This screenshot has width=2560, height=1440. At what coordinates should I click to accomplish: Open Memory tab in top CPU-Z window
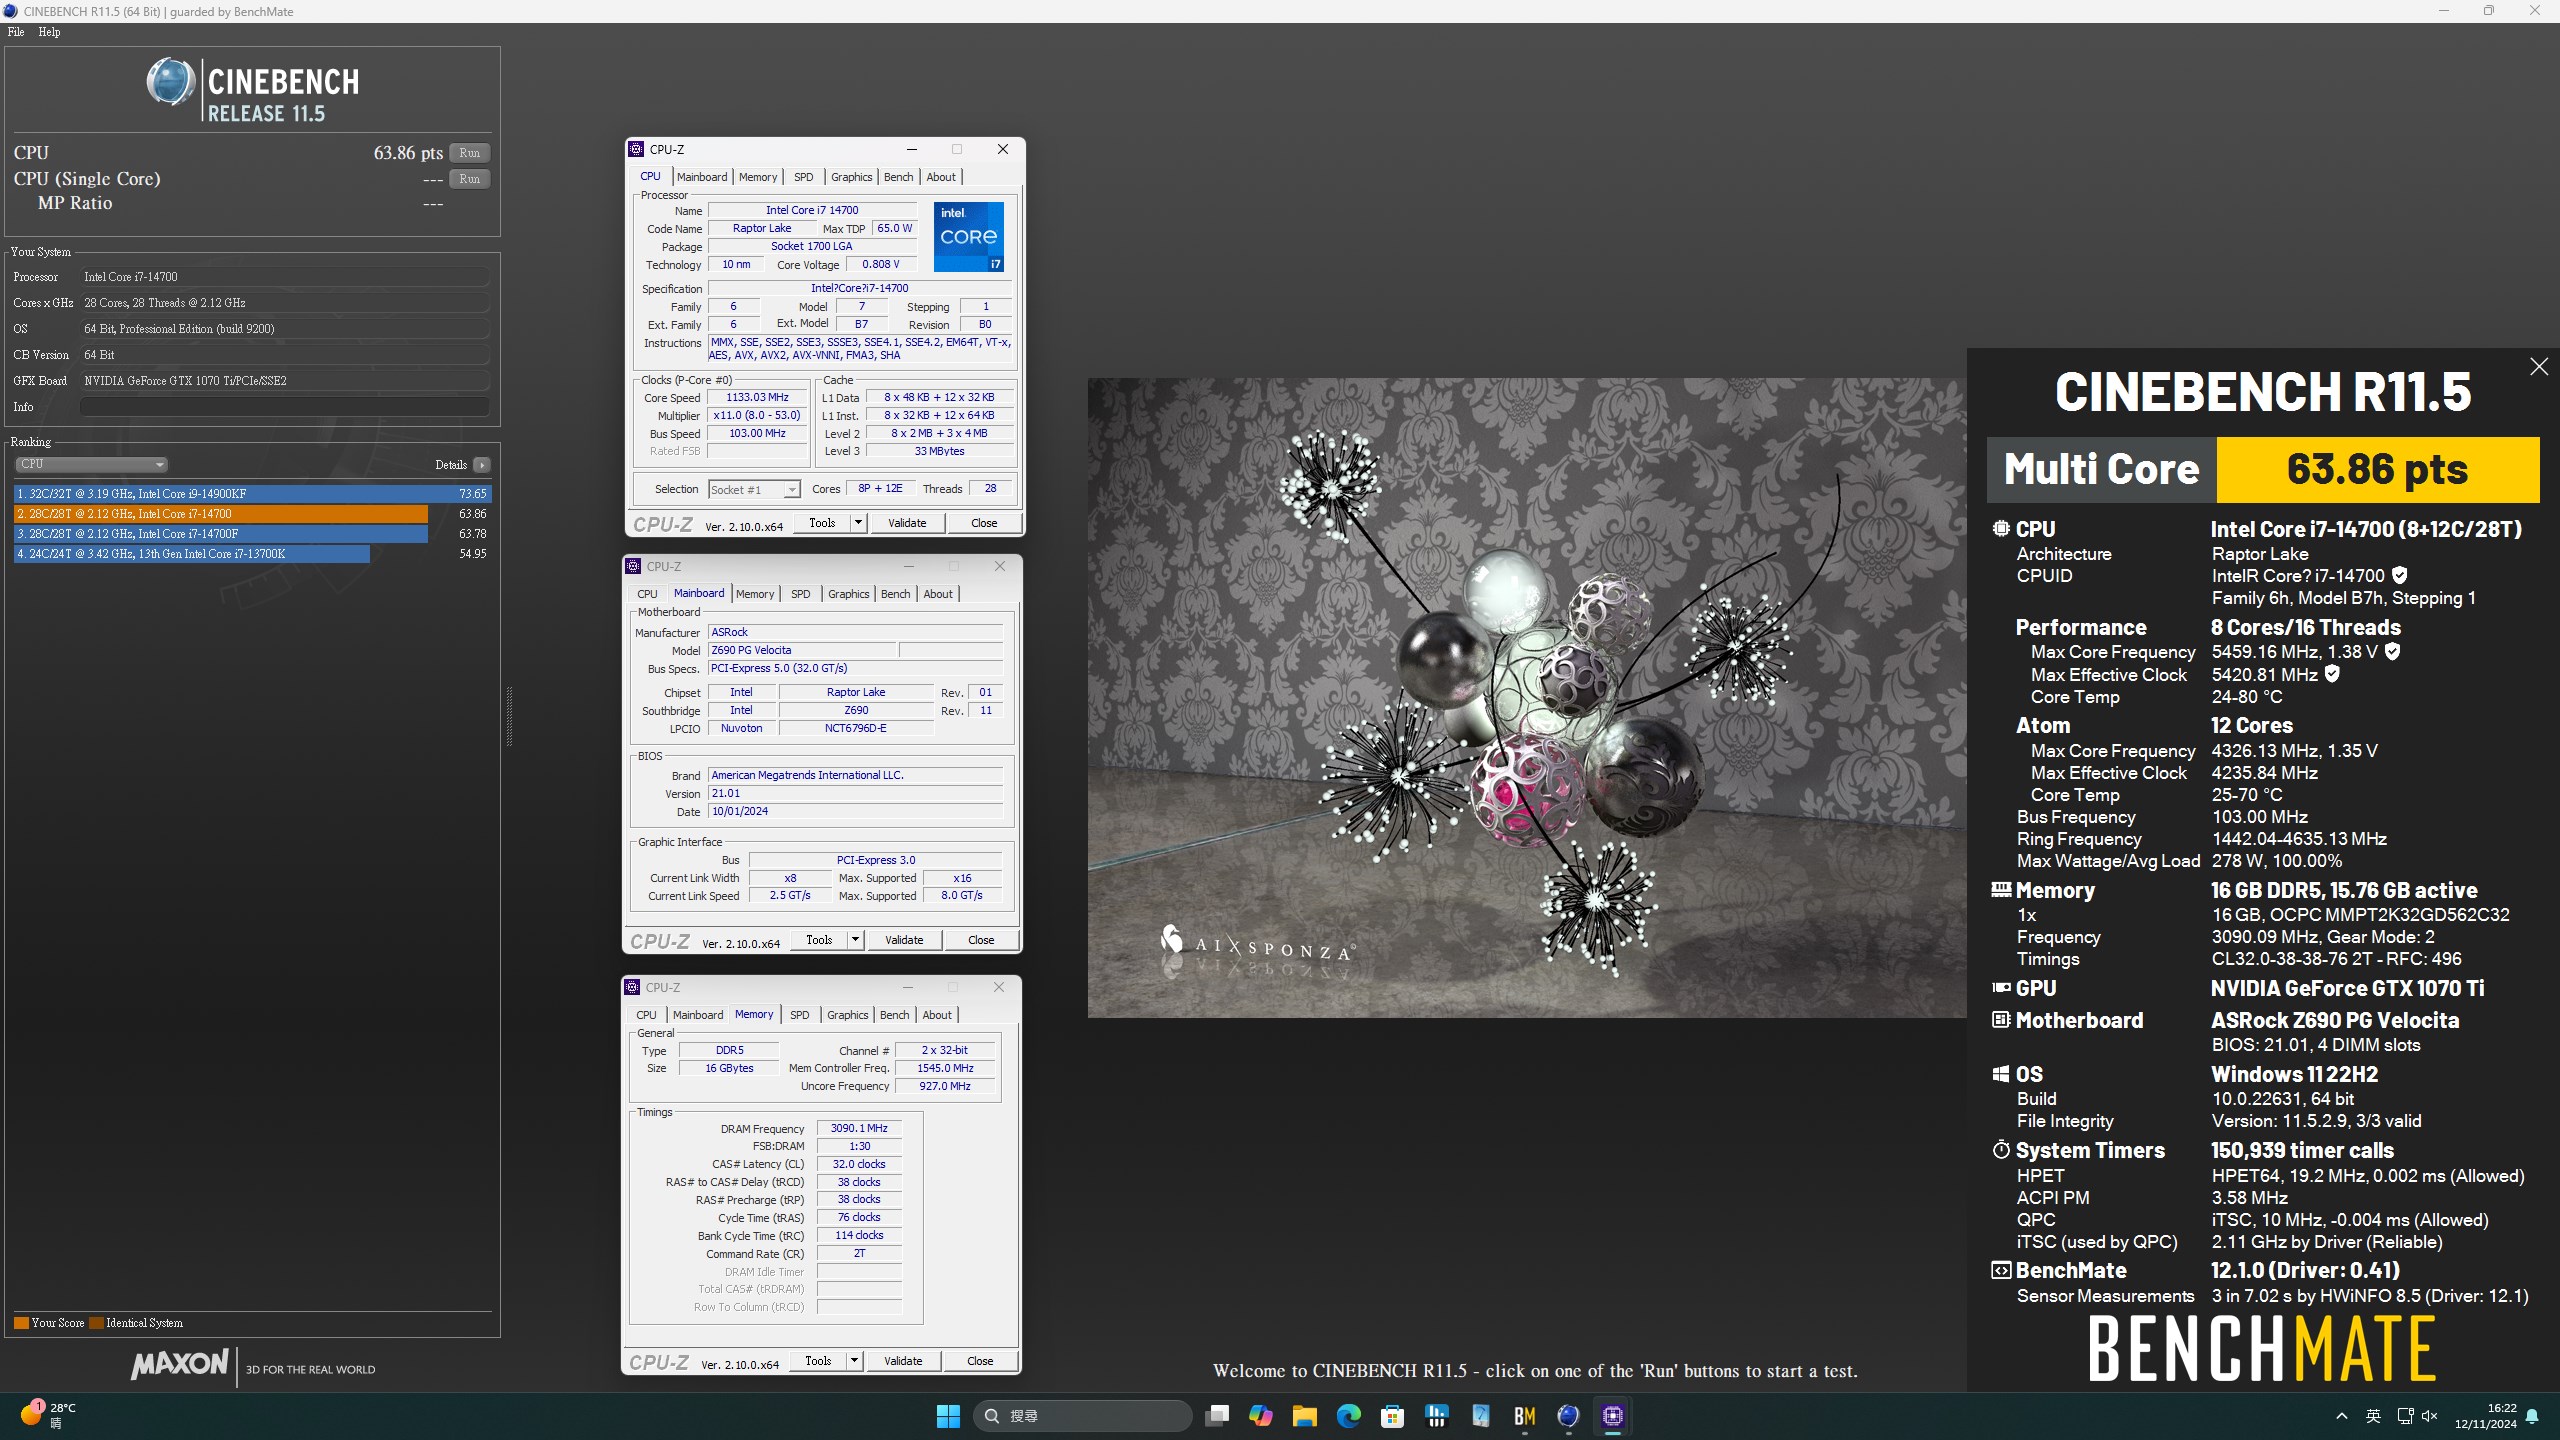[x=758, y=177]
